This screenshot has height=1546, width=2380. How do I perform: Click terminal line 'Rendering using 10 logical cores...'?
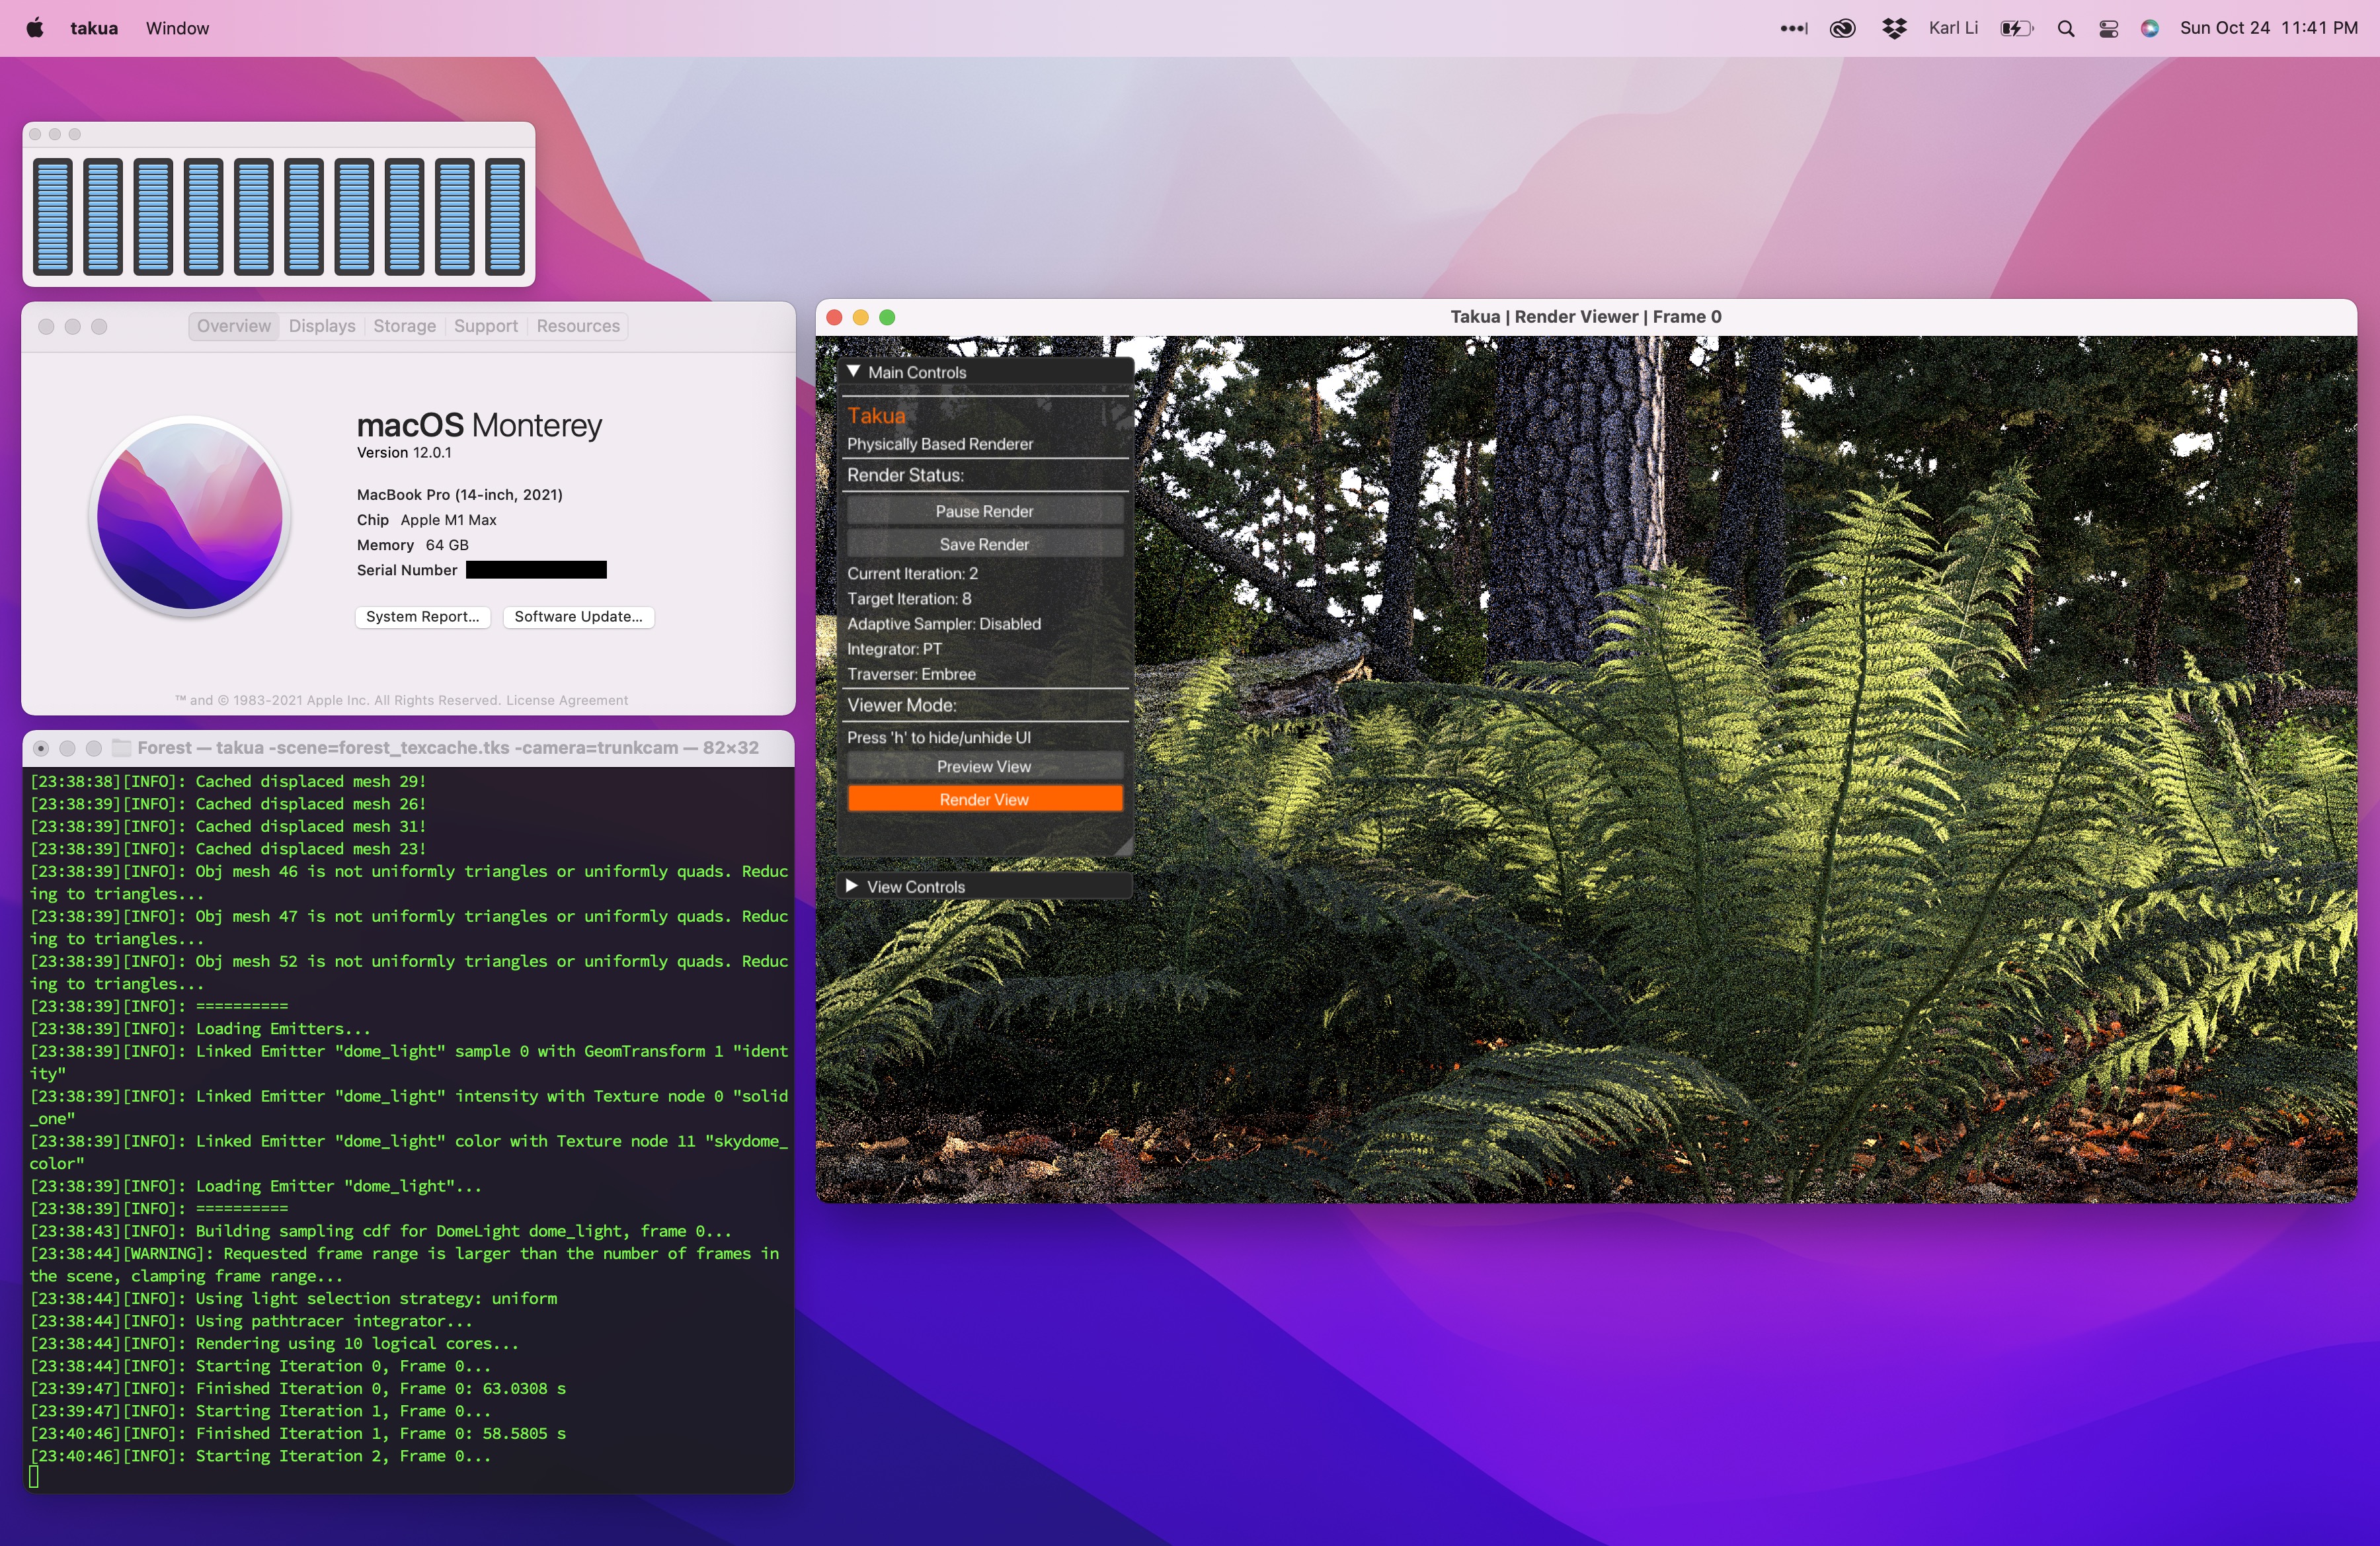pyautogui.click(x=274, y=1344)
